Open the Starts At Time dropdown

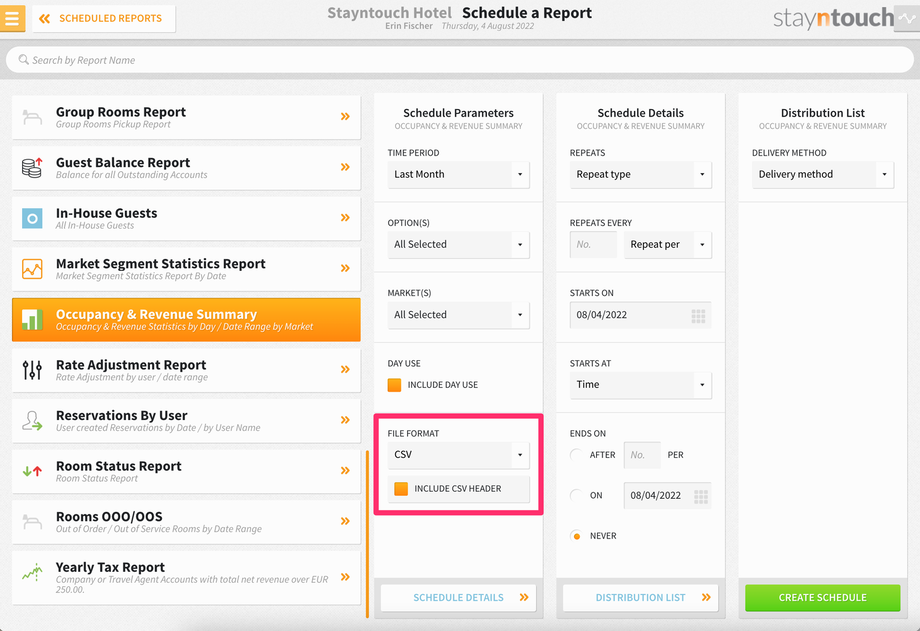[641, 385]
